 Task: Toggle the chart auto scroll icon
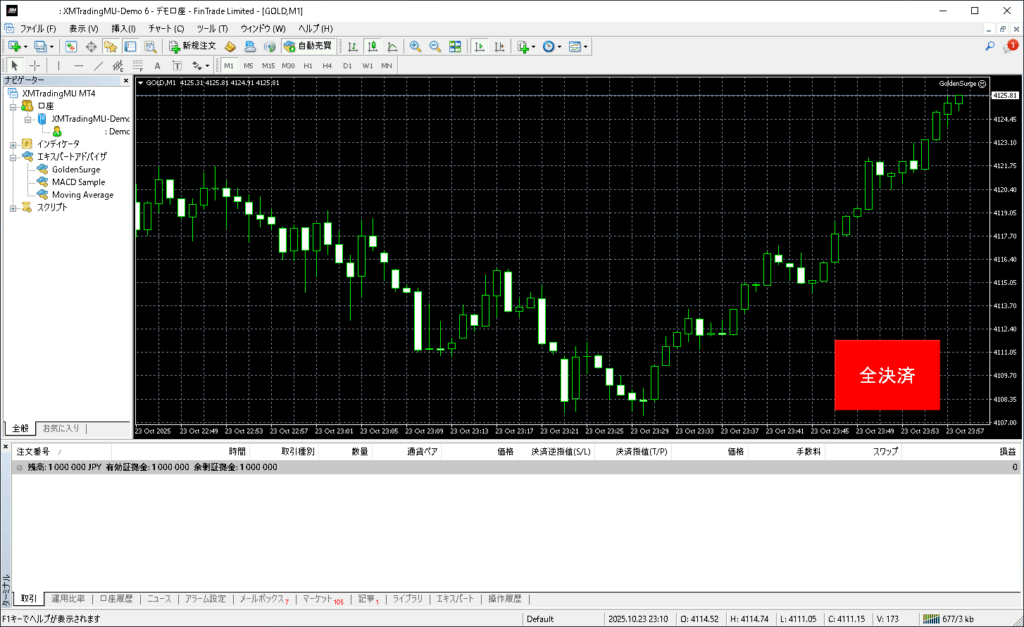(x=480, y=46)
